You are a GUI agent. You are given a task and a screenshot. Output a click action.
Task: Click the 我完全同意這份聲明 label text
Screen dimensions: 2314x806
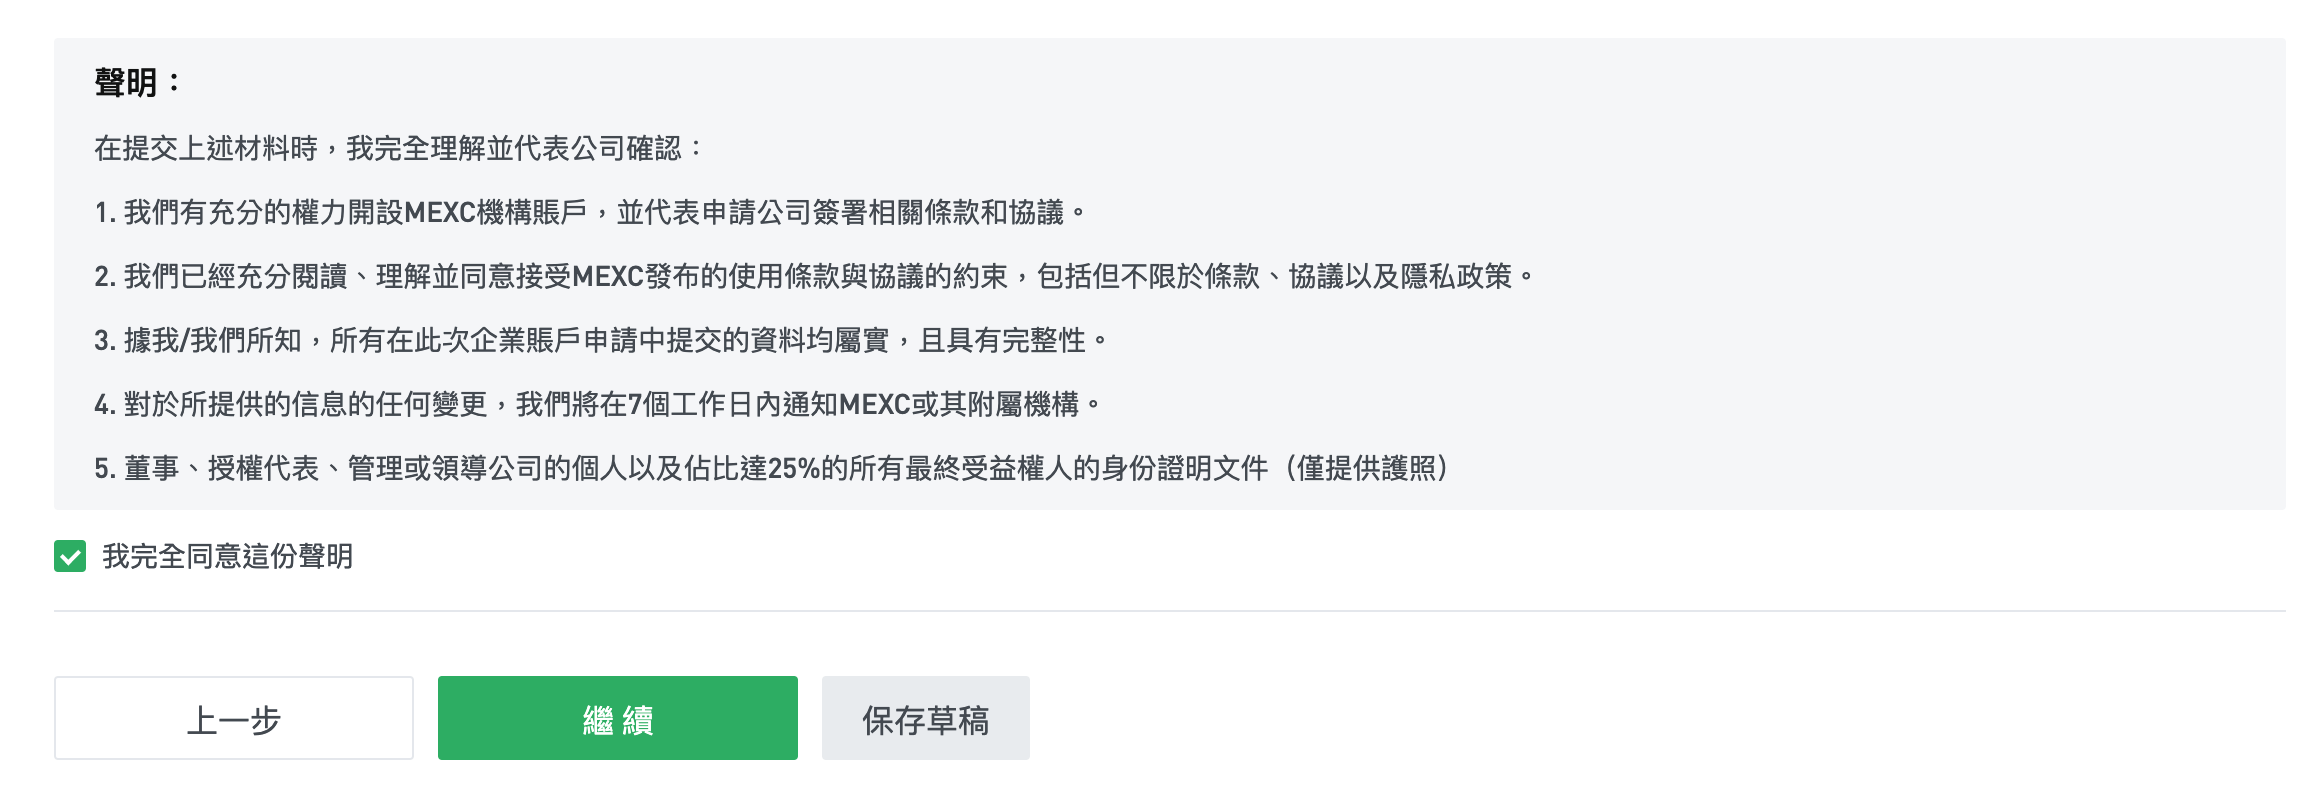click(228, 556)
